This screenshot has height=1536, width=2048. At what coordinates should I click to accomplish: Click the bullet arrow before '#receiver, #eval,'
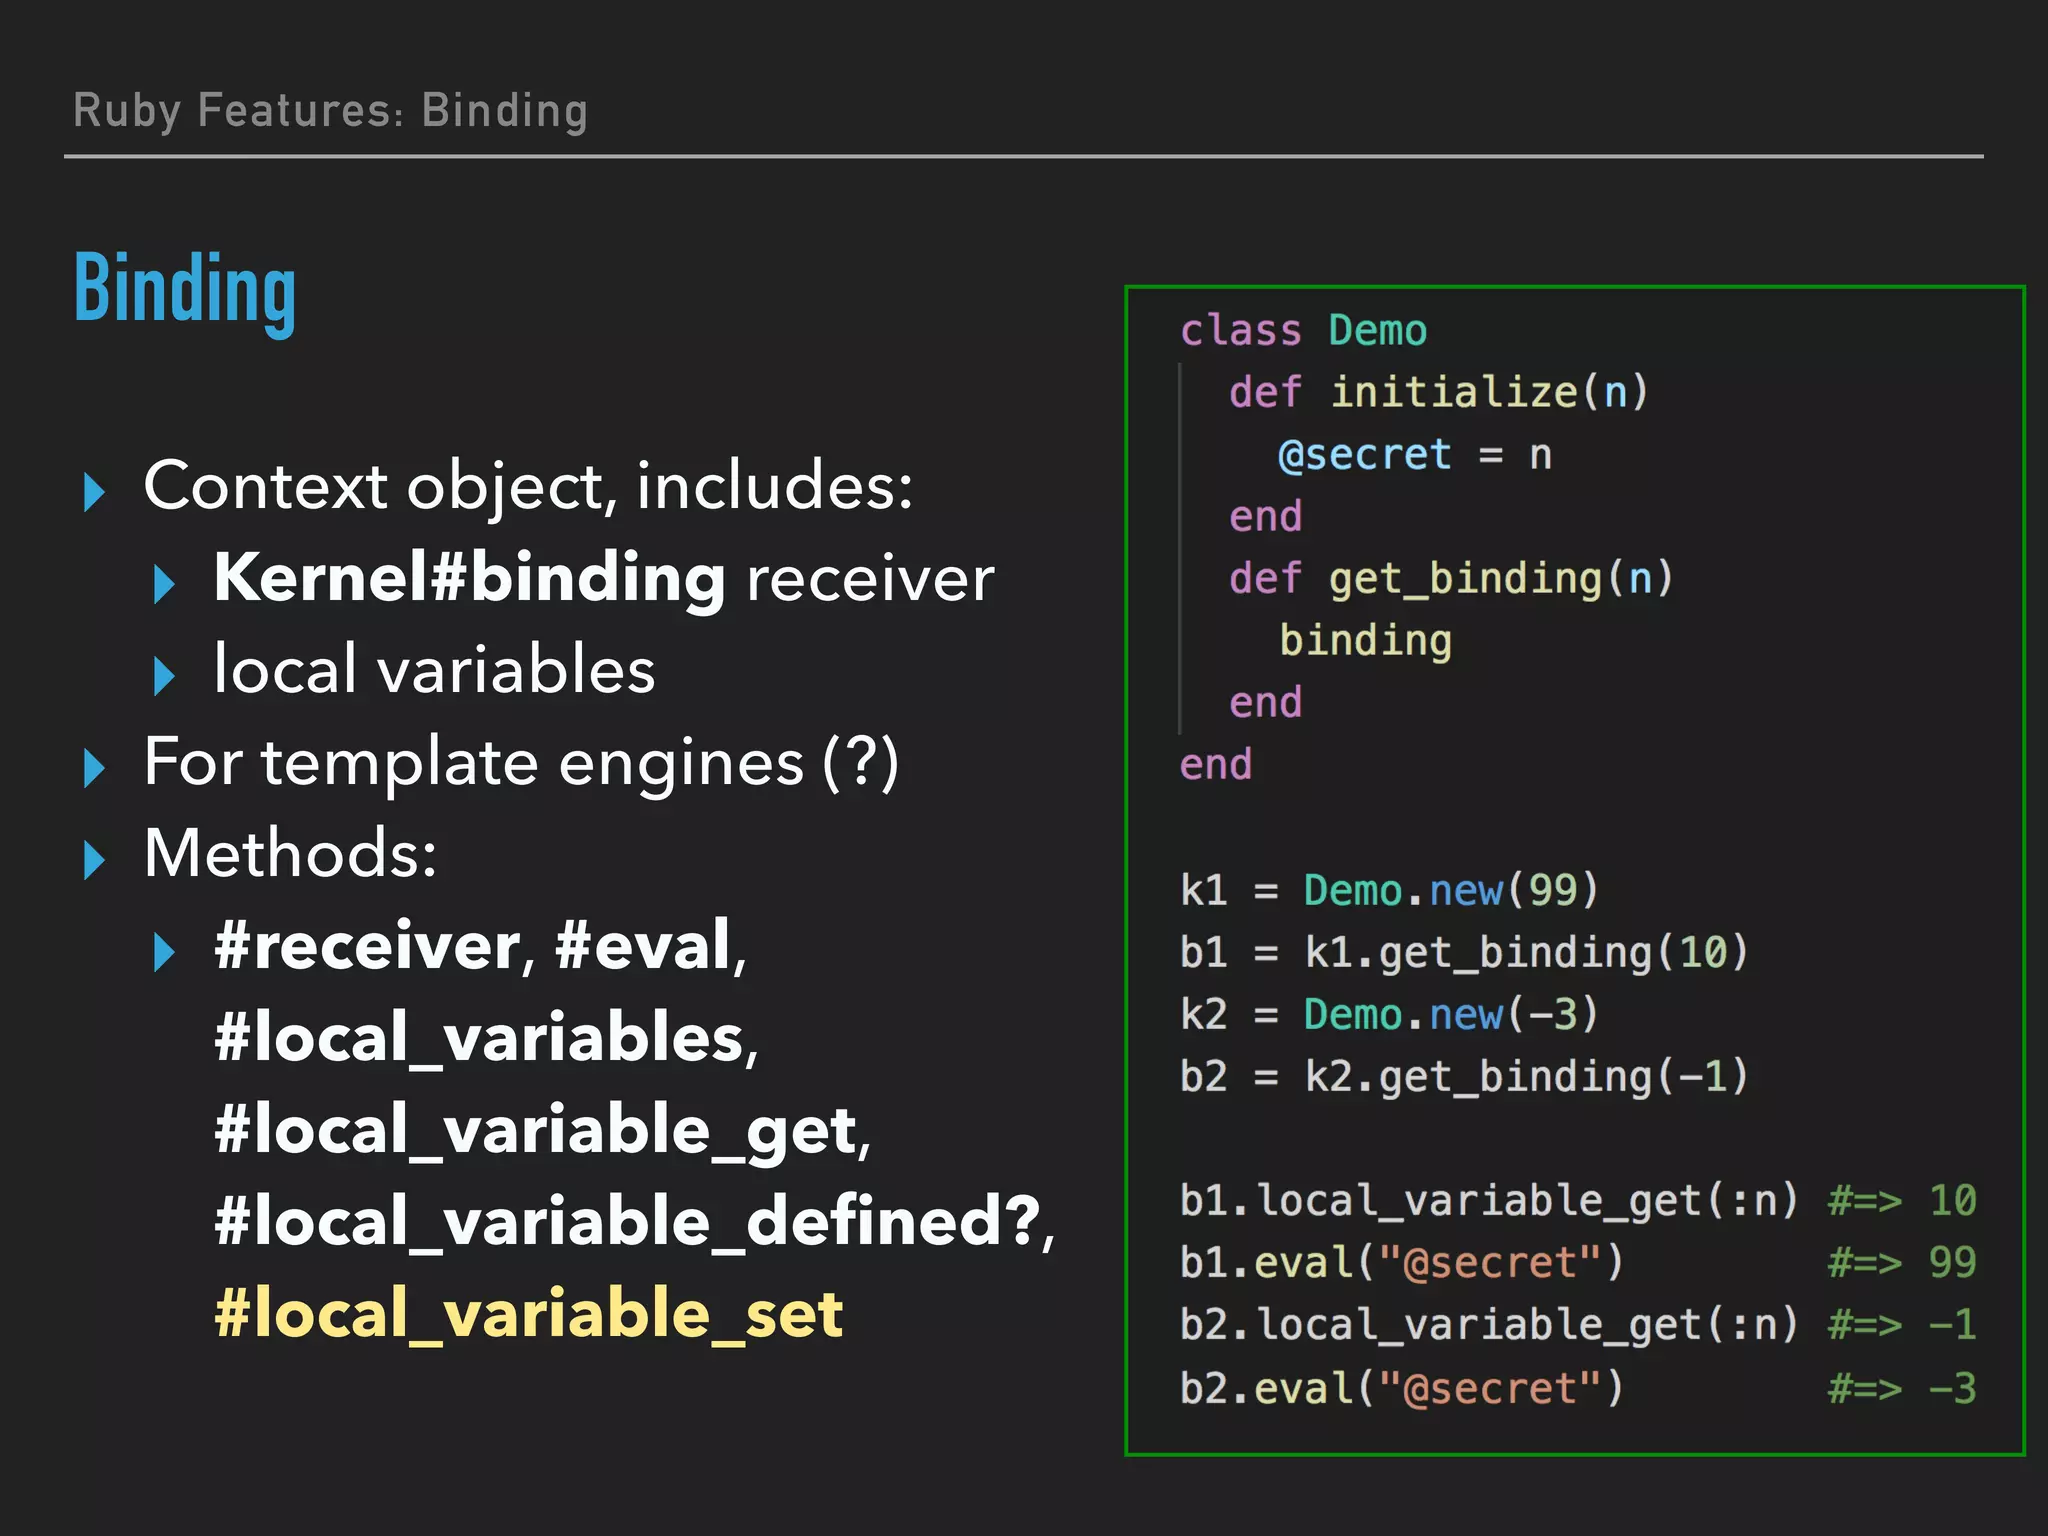click(164, 952)
